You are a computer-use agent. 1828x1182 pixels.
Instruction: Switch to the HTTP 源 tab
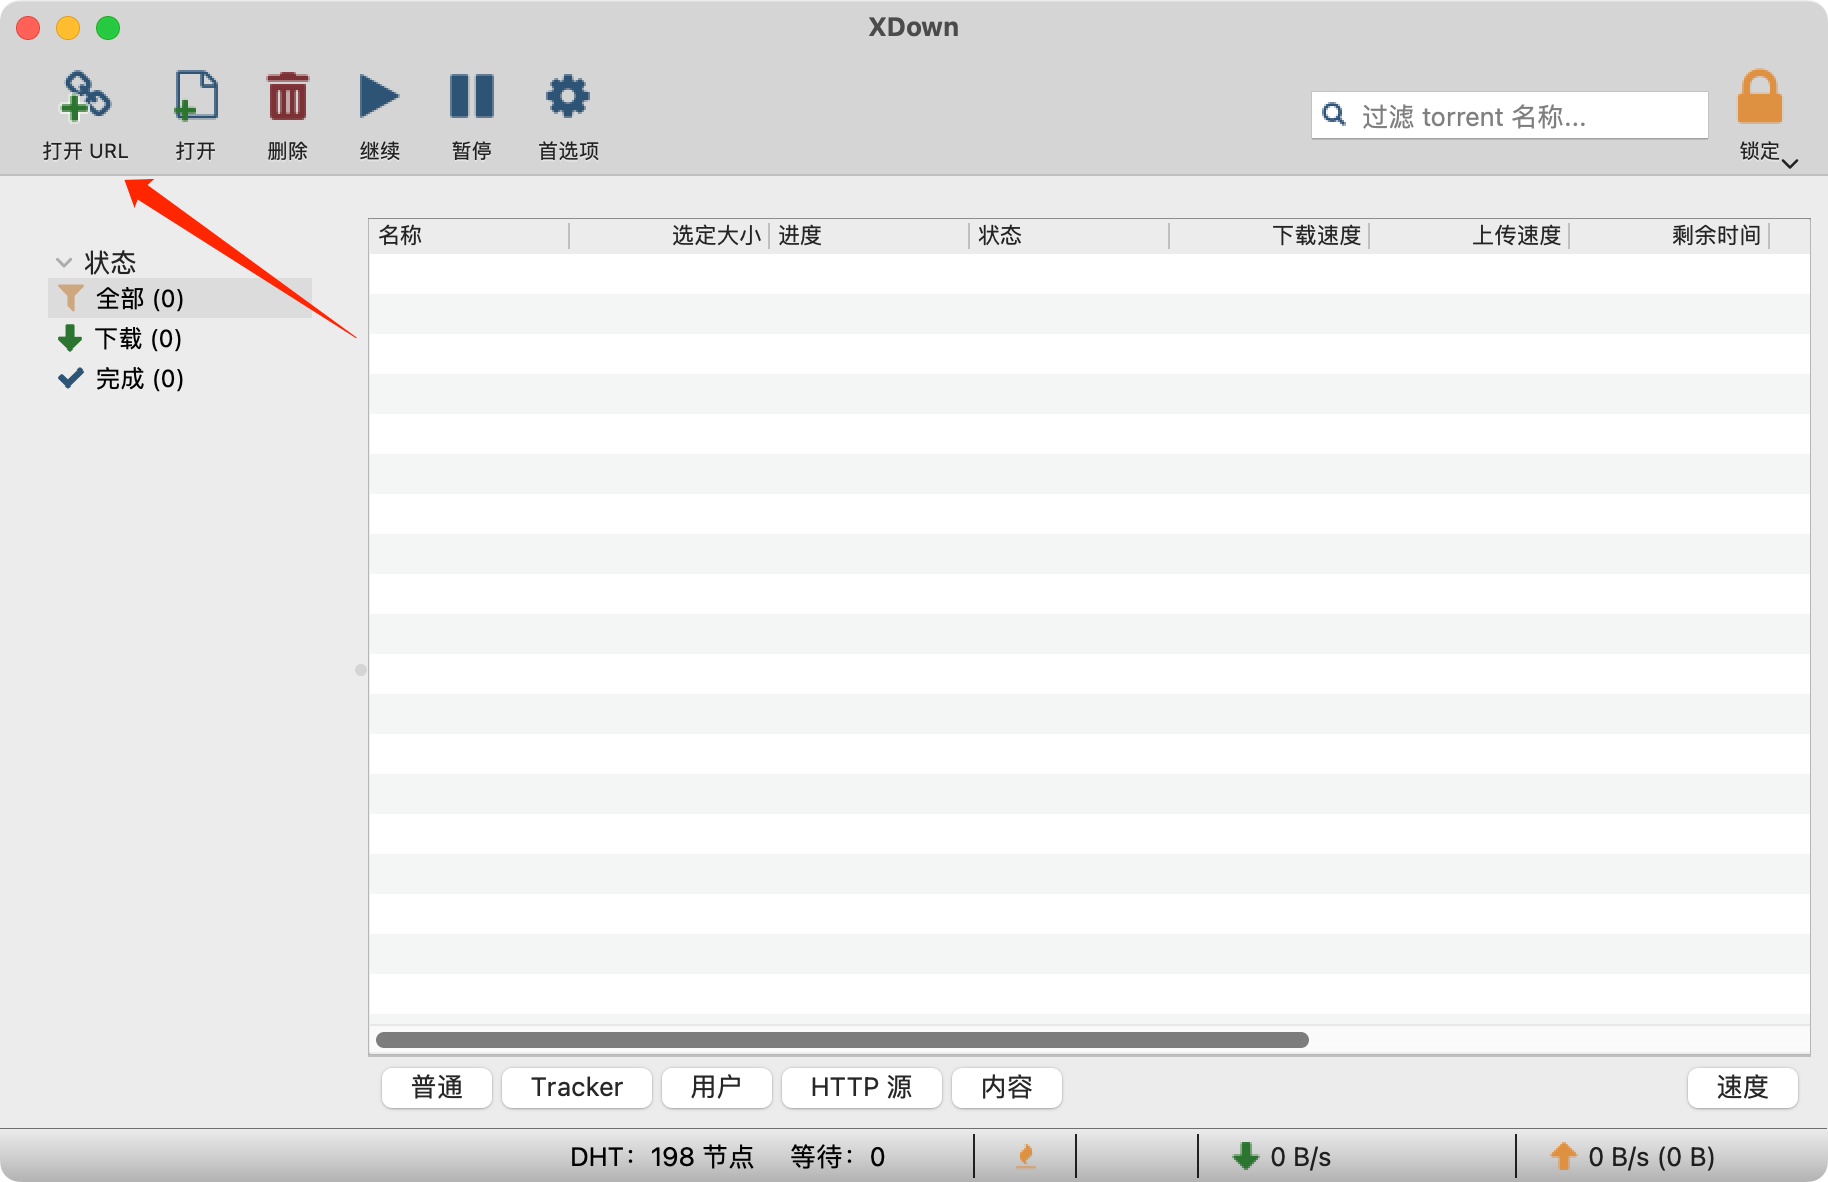861,1087
